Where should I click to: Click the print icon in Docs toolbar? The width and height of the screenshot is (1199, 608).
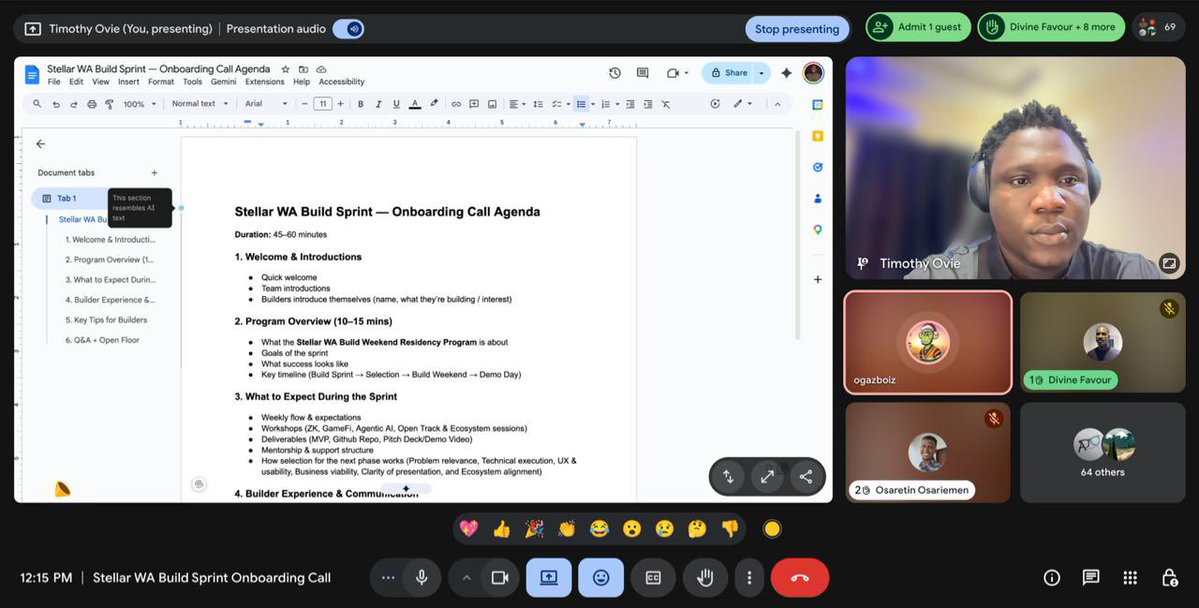(x=92, y=104)
